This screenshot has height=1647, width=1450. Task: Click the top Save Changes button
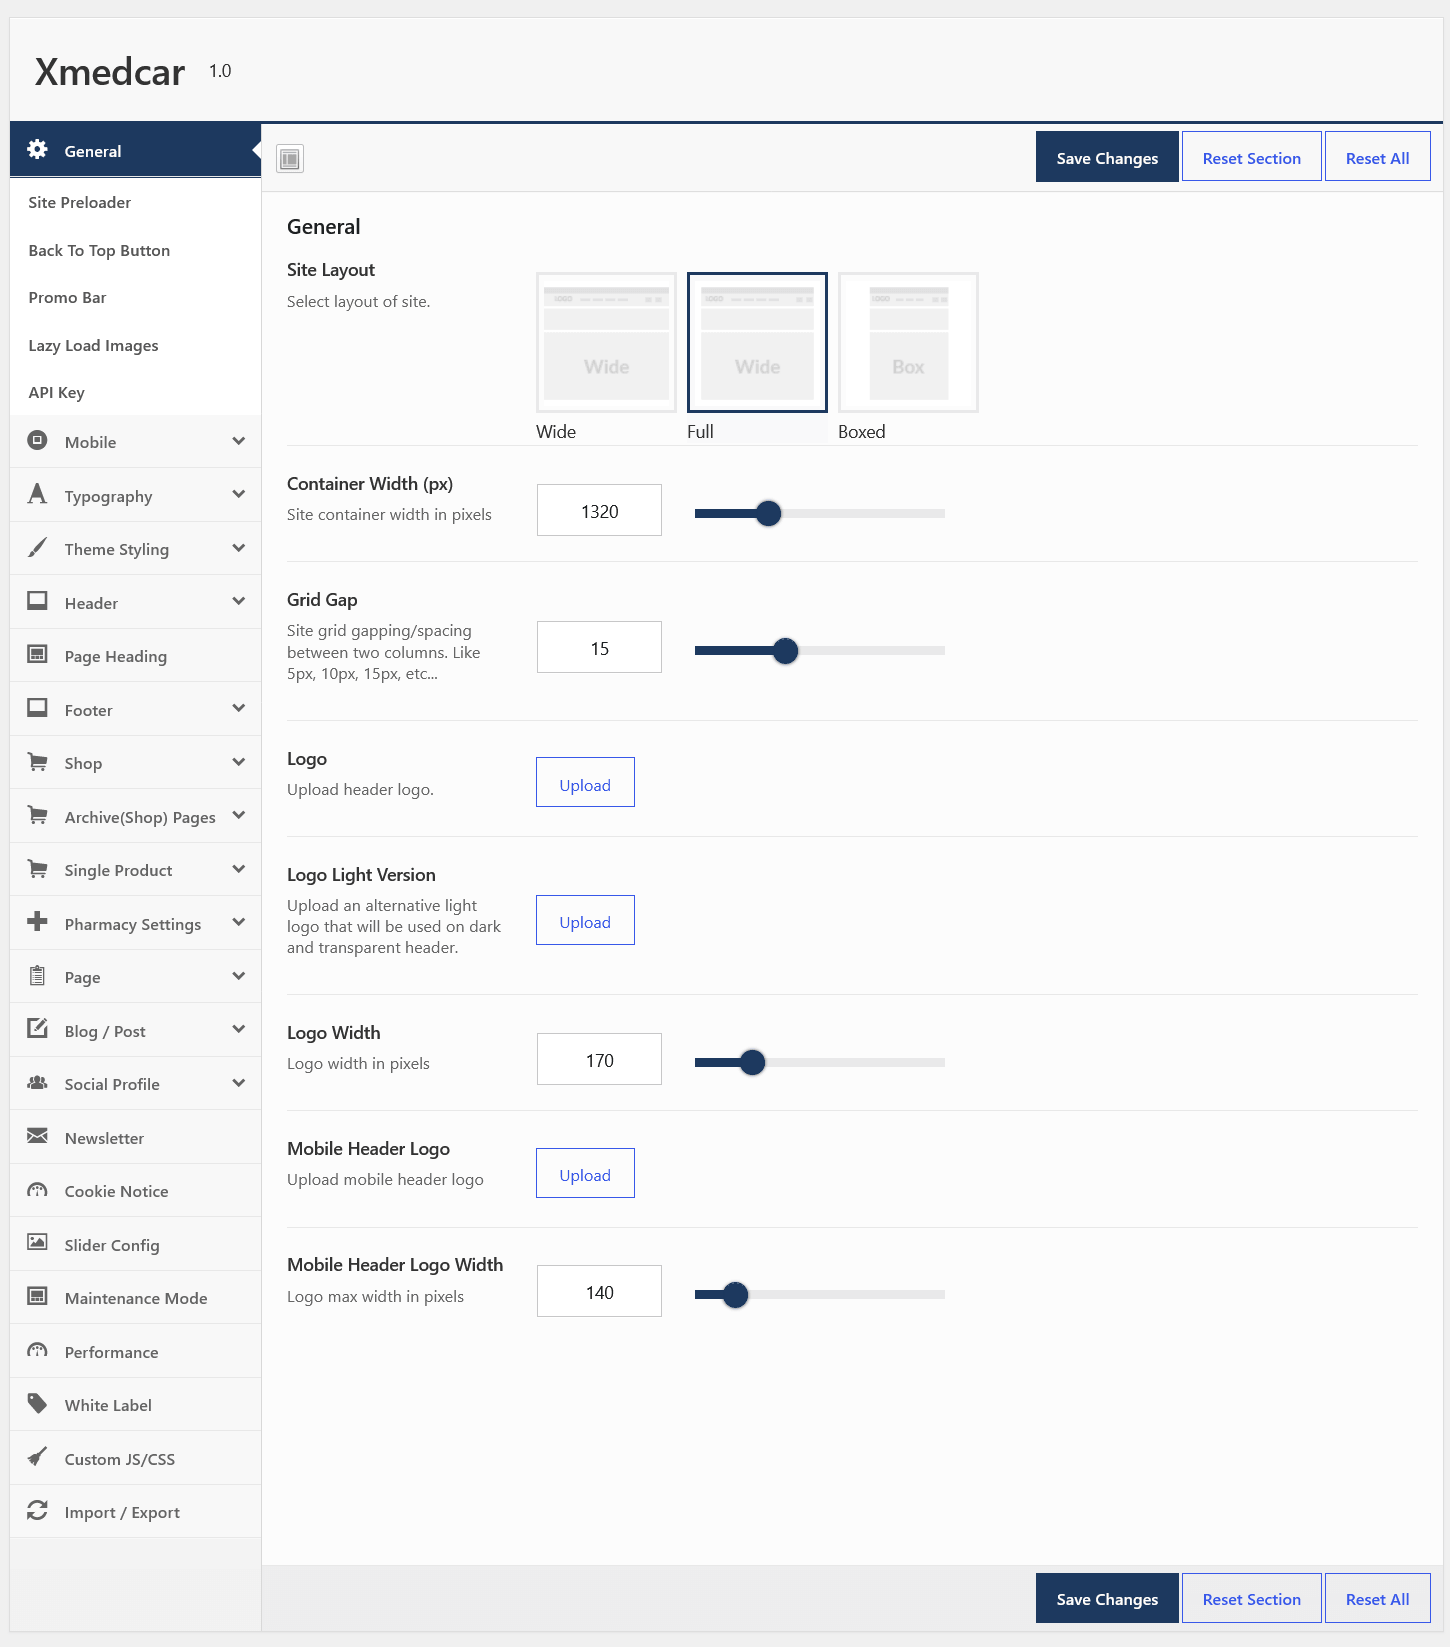point(1107,157)
